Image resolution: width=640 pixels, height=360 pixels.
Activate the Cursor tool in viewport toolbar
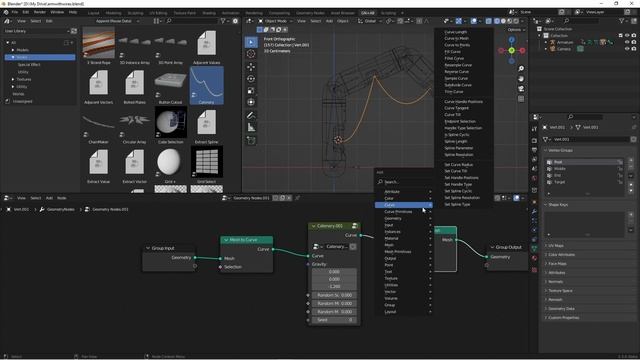251,53
